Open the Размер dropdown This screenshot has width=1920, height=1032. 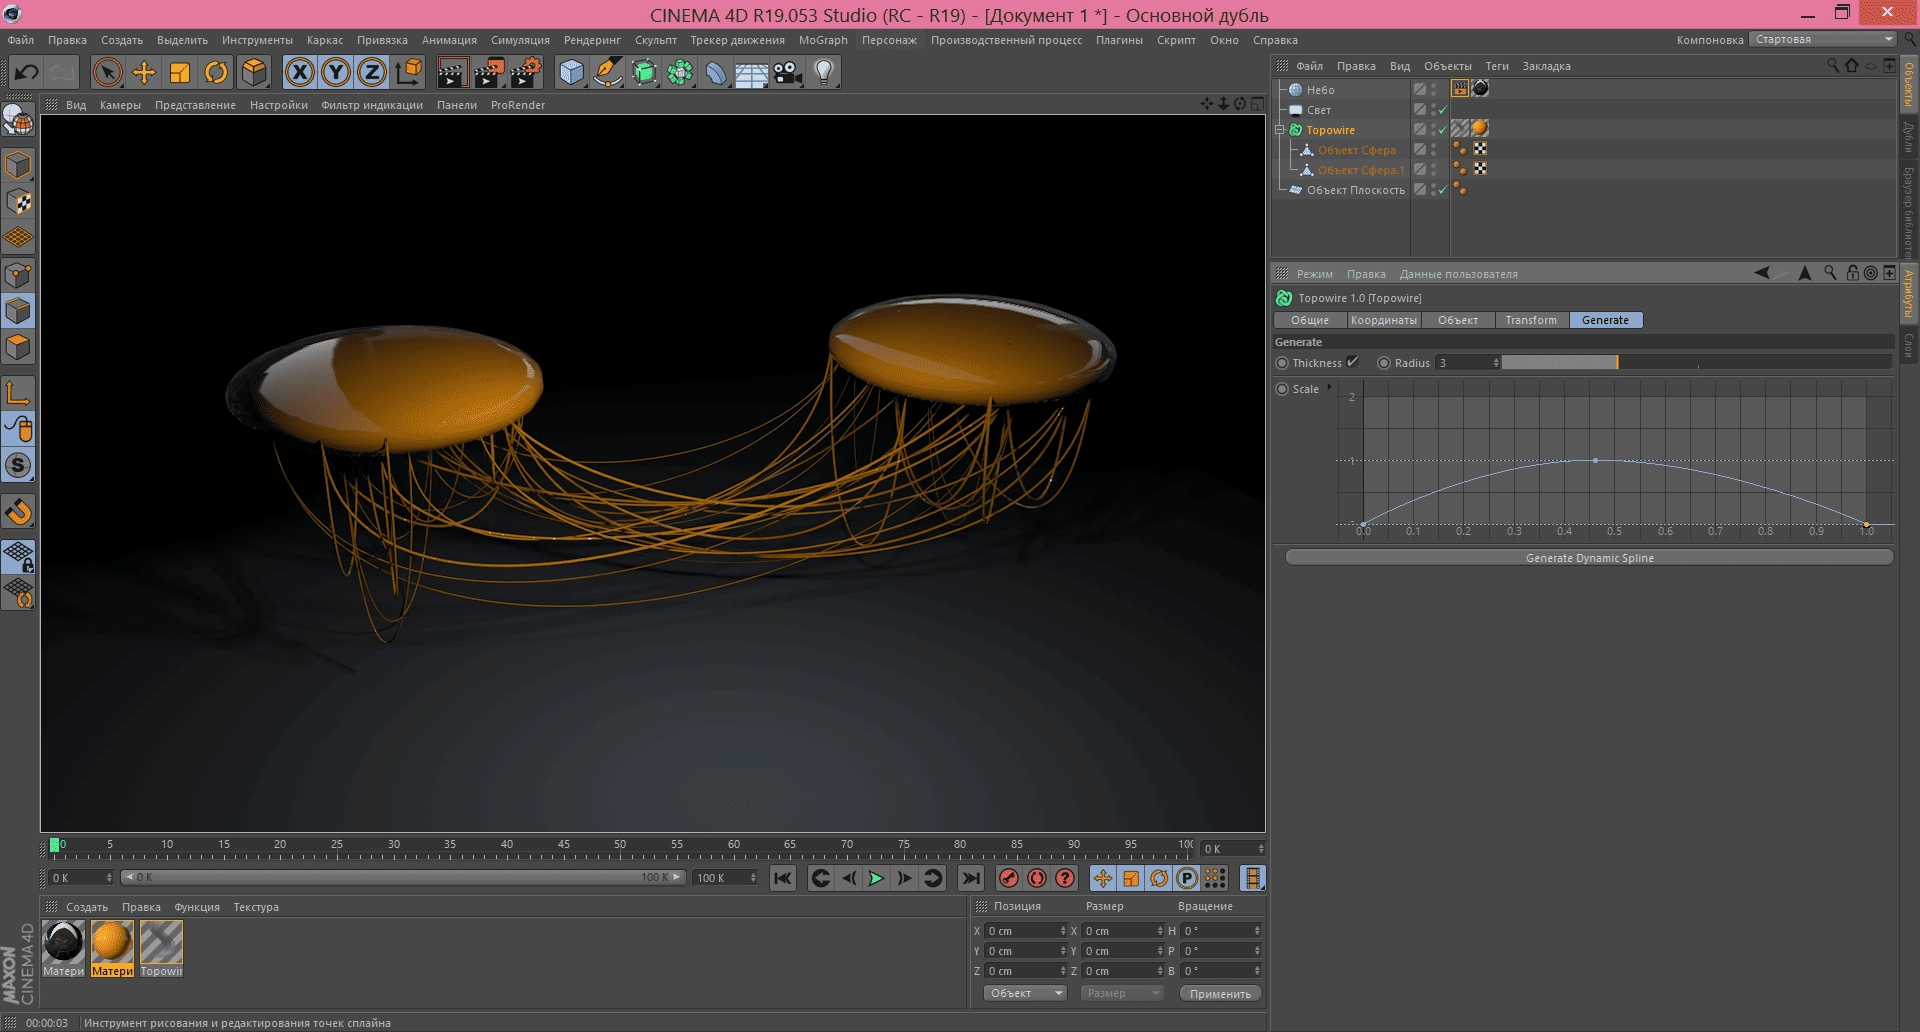[x=1122, y=993]
